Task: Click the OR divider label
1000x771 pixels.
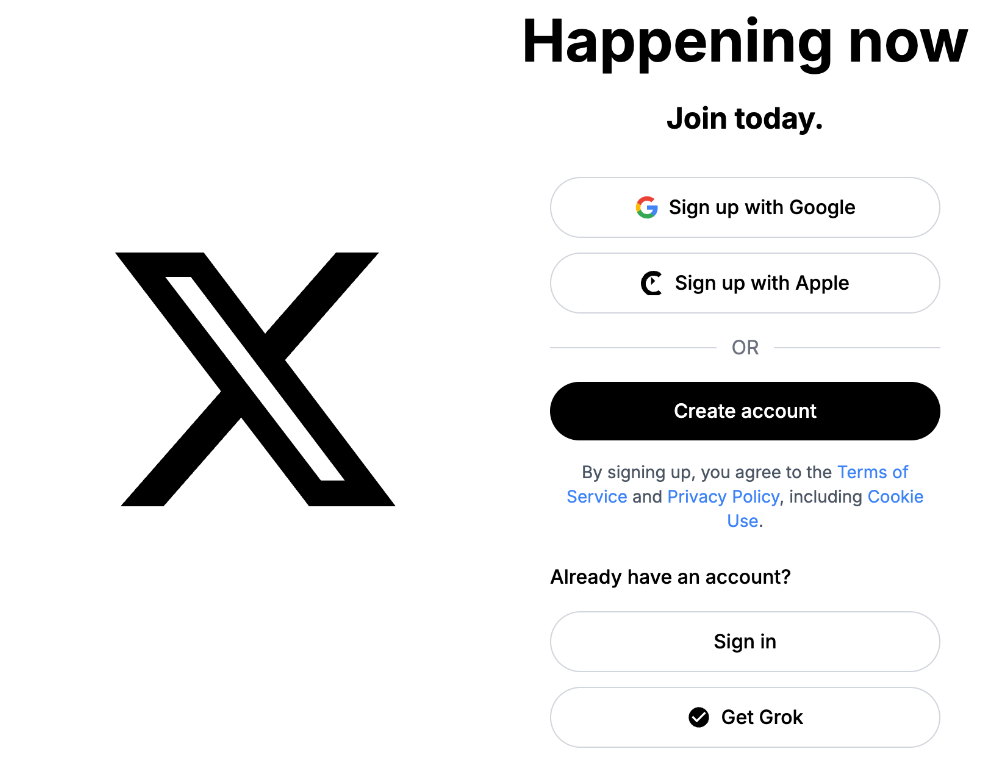Action: (745, 348)
